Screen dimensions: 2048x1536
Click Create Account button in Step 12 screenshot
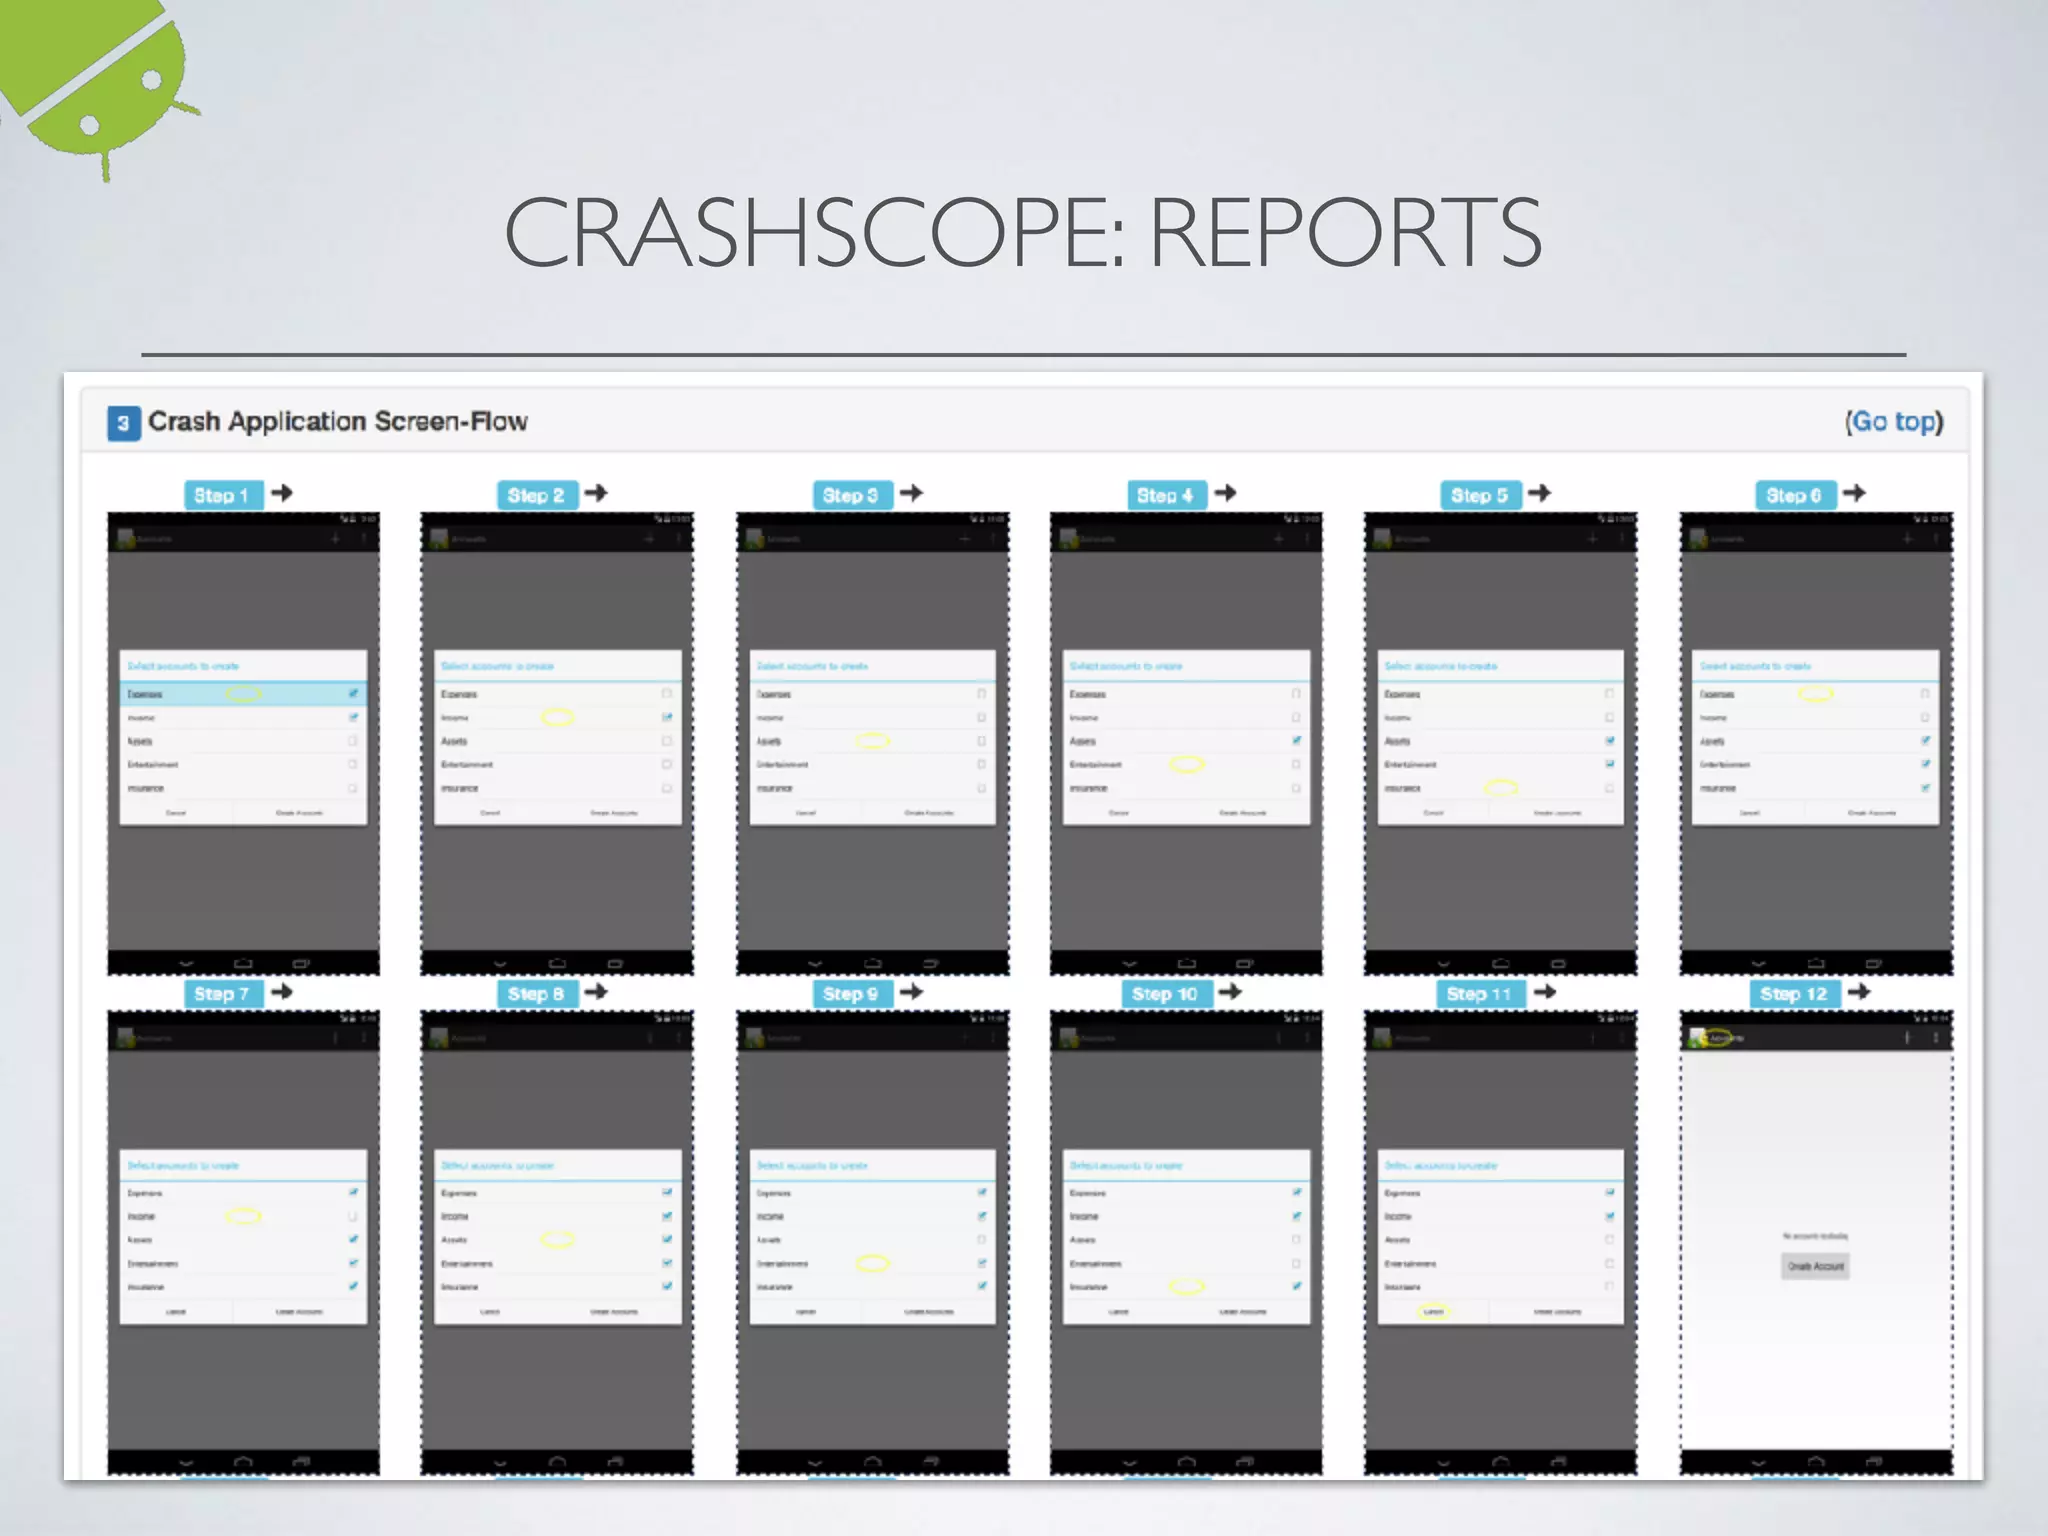click(x=1816, y=1266)
